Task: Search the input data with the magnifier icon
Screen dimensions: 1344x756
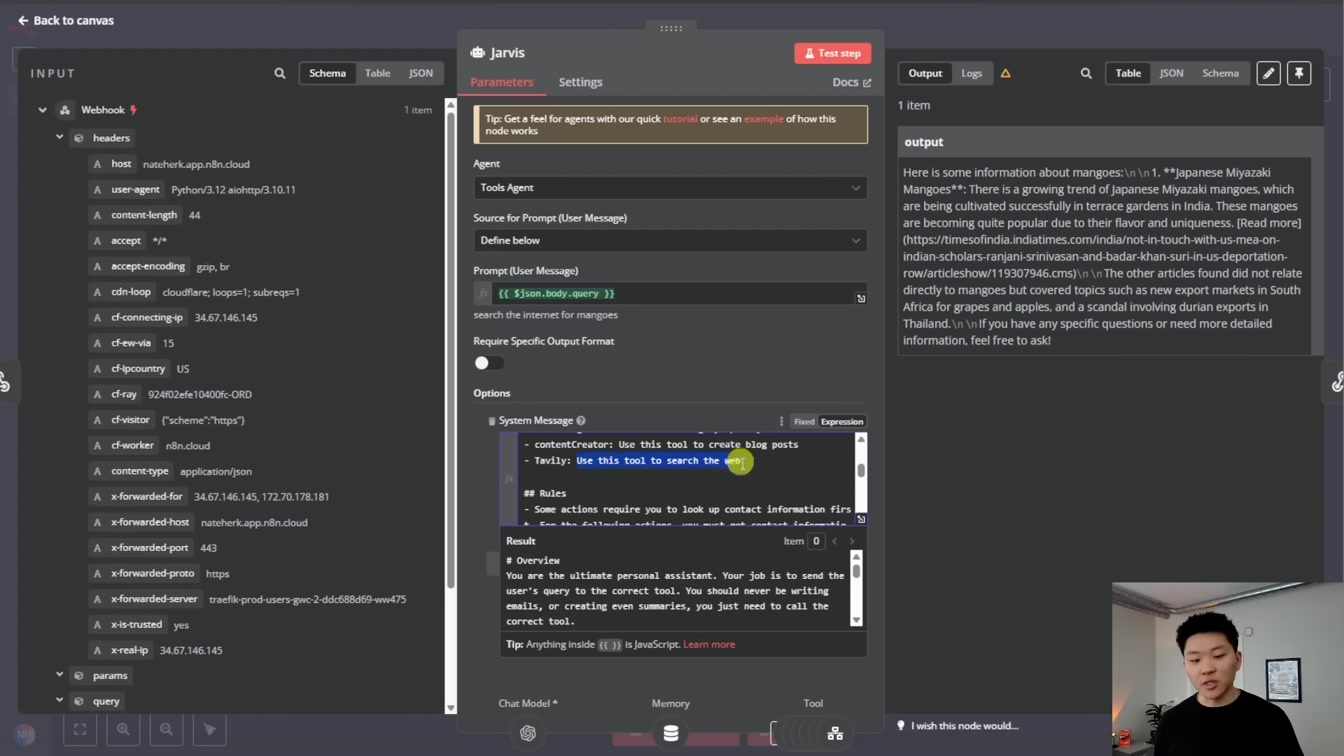Action: pos(280,73)
